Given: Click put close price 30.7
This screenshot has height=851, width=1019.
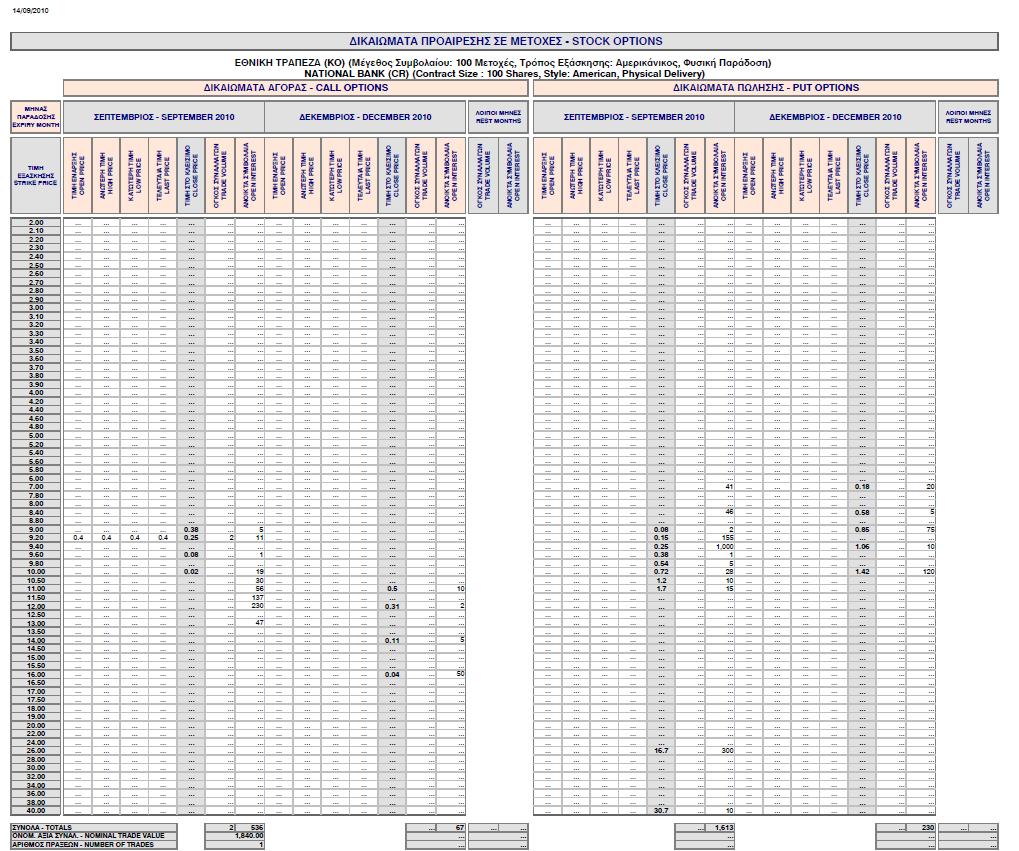Looking at the screenshot, I should click(661, 811).
